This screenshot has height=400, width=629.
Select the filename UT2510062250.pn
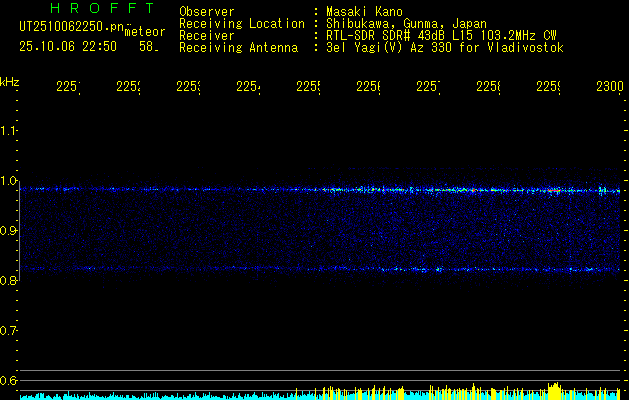72,27
